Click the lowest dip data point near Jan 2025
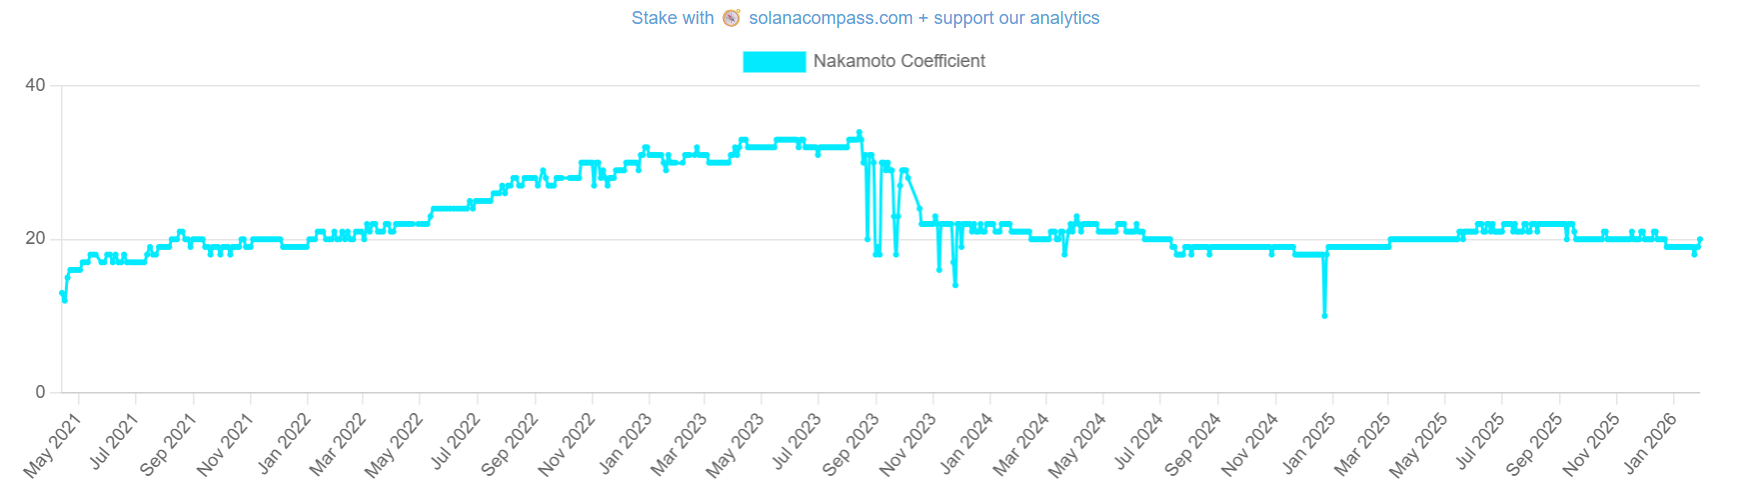The image size is (1746, 481). click(x=1324, y=316)
